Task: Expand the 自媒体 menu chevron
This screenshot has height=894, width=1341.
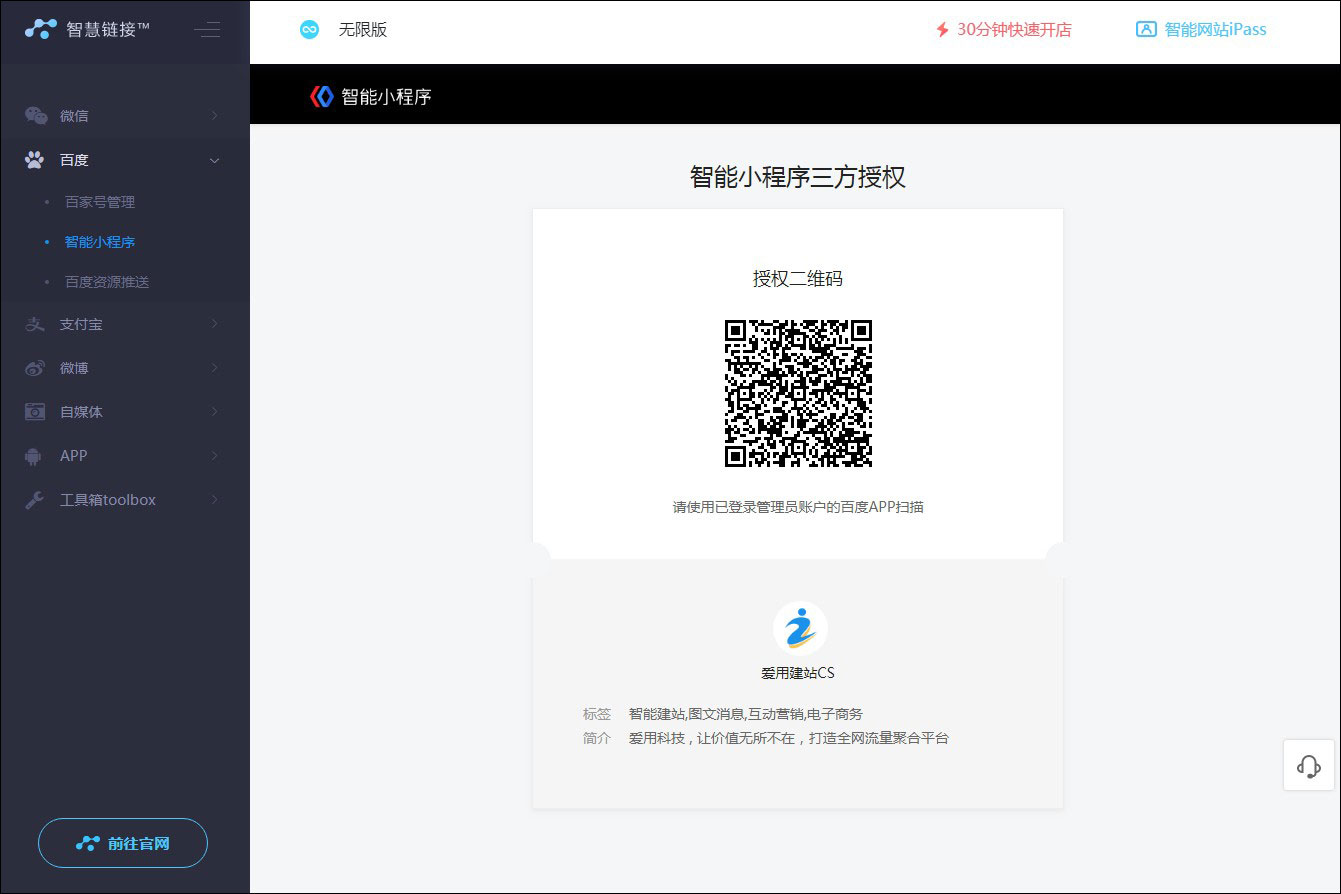Action: (x=214, y=412)
